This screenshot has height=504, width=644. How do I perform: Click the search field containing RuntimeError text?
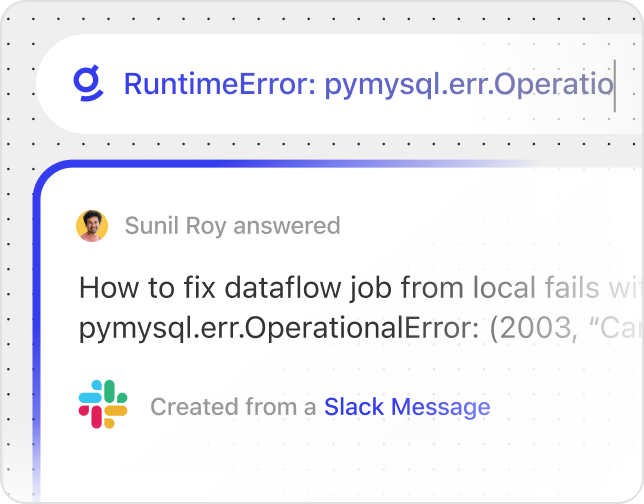(340, 84)
